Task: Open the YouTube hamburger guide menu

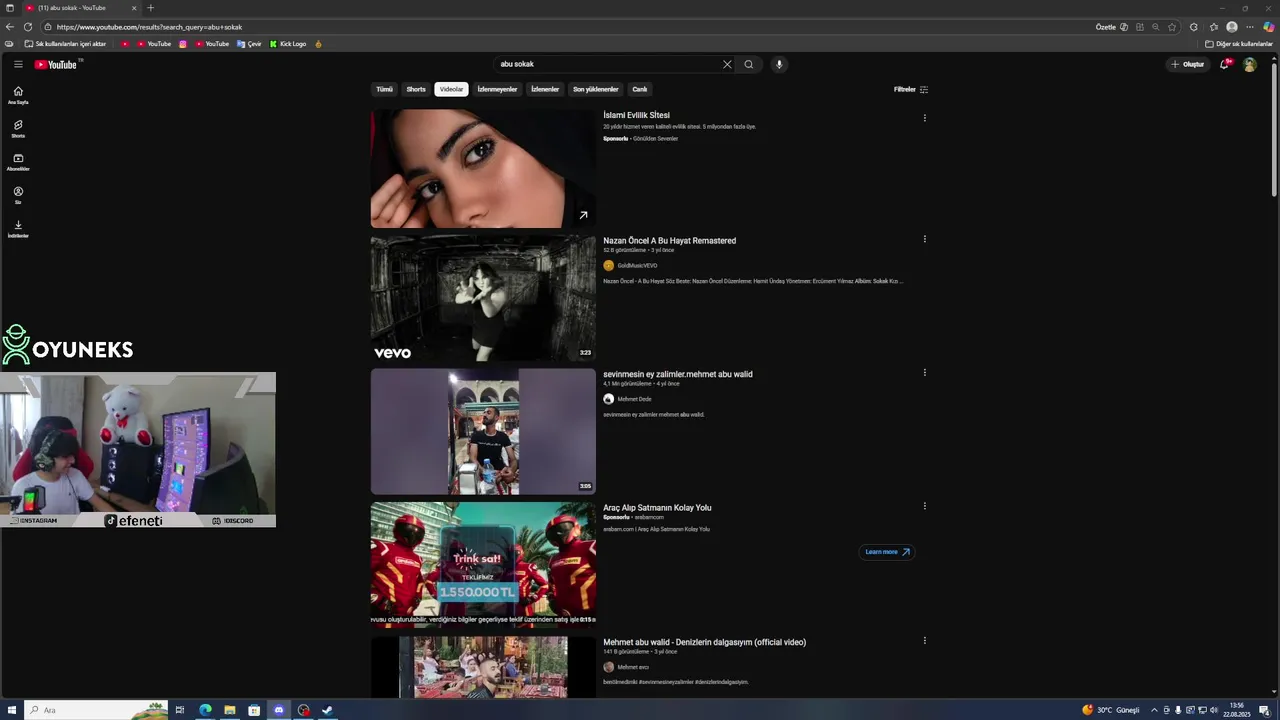Action: 18,64
